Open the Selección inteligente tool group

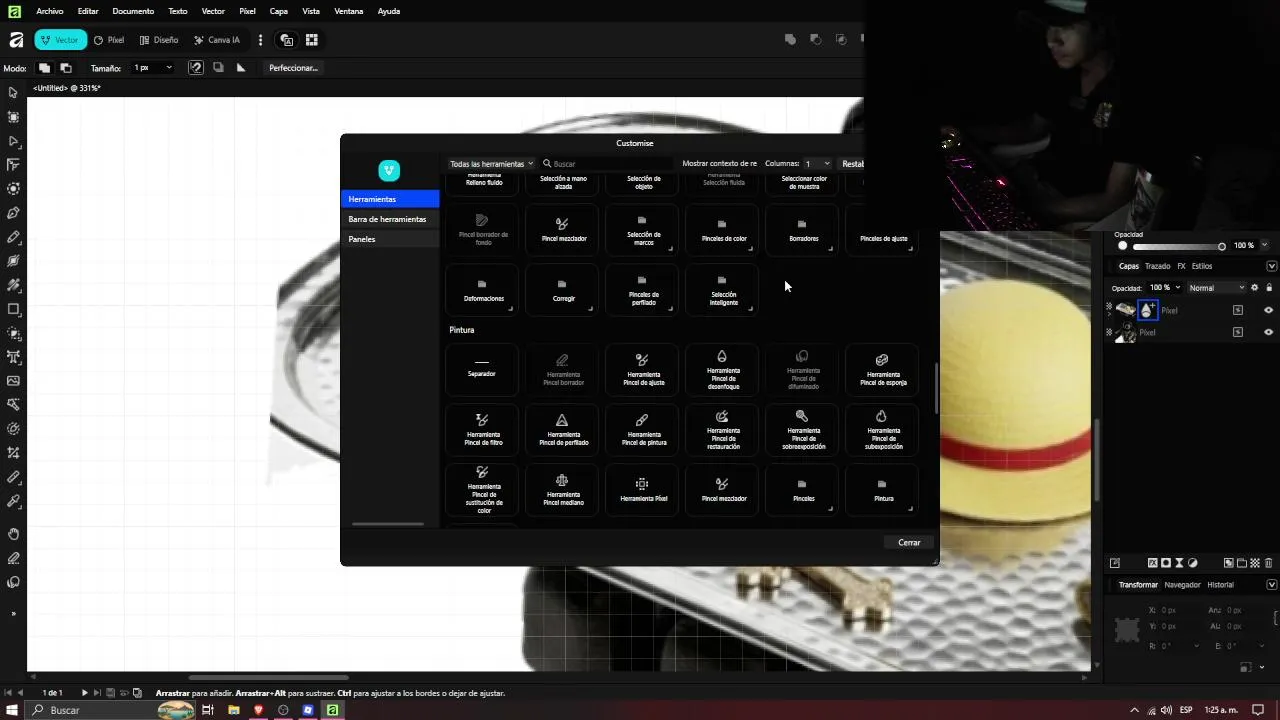click(723, 289)
